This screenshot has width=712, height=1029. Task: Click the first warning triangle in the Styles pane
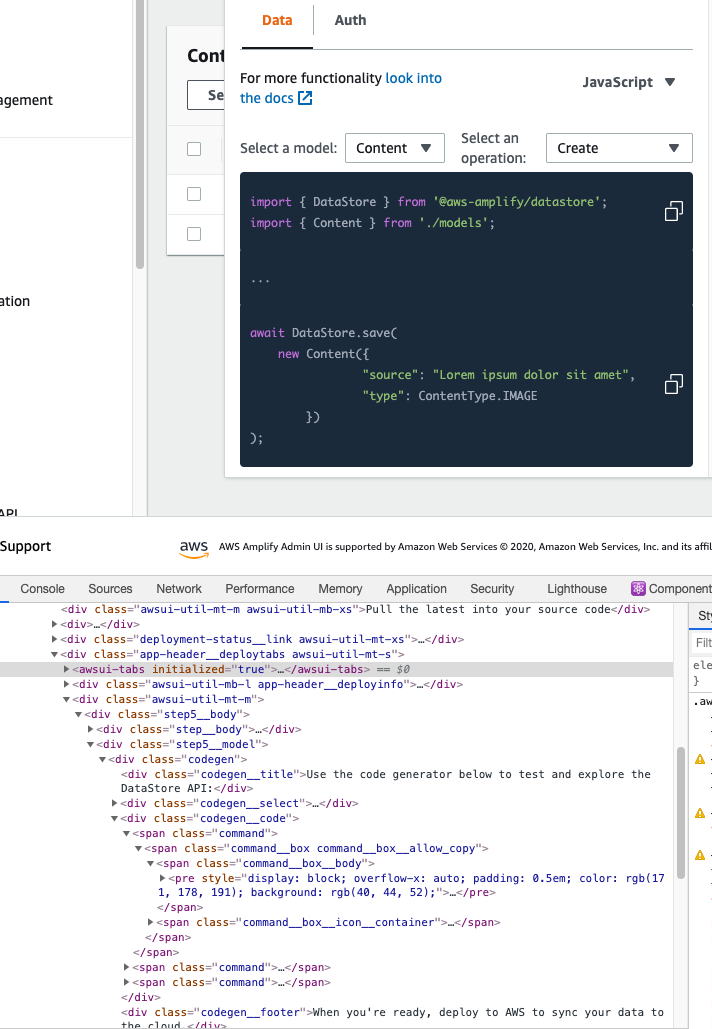click(x=699, y=758)
